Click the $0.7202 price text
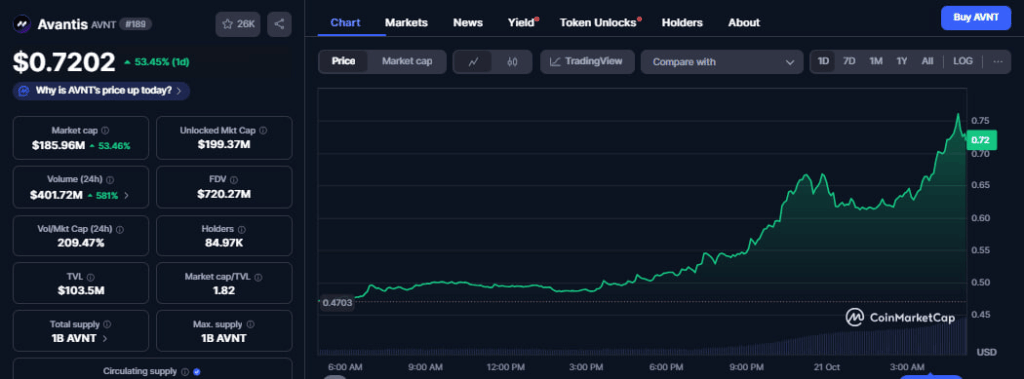Viewport: 1024px width, 379px height. click(x=64, y=62)
